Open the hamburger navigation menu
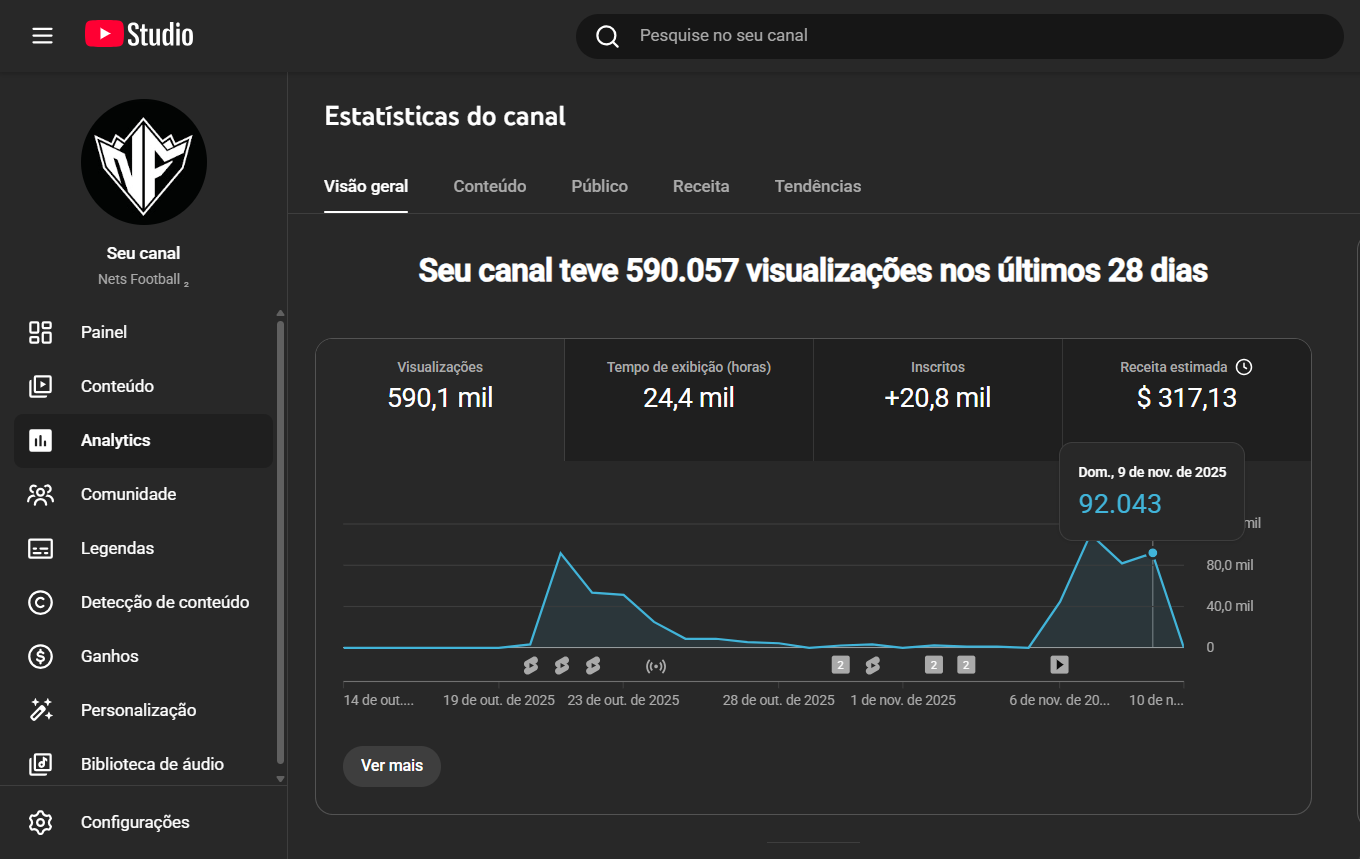This screenshot has width=1360, height=859. coord(42,36)
